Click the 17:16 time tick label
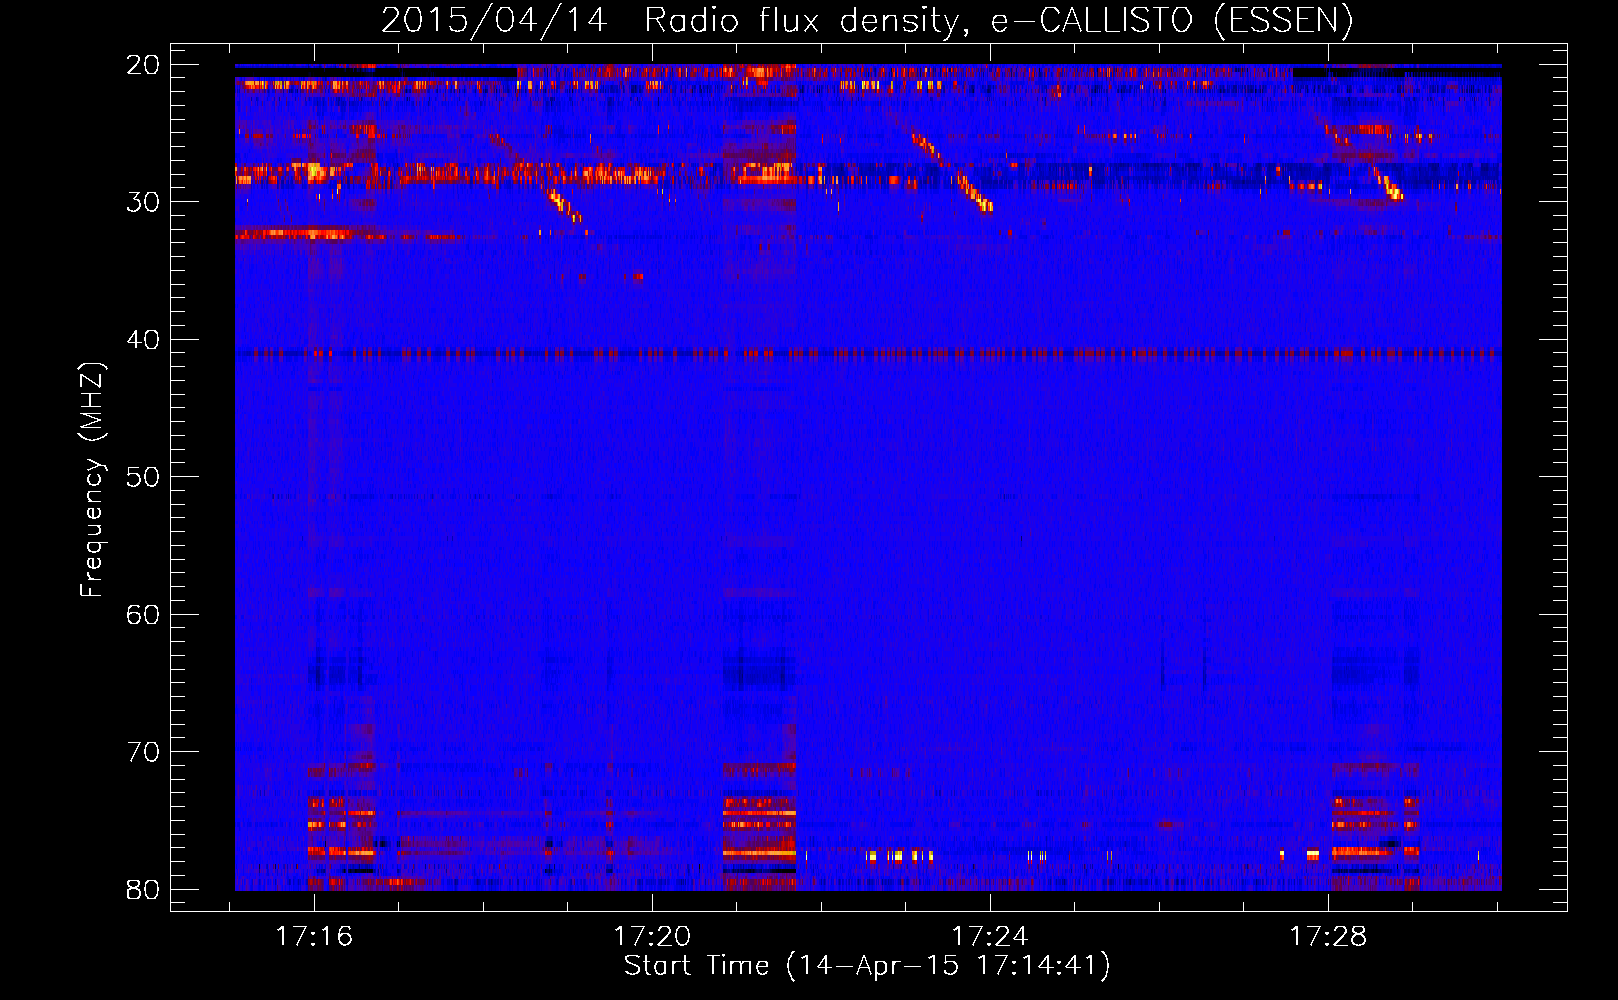This screenshot has height=1000, width=1618. click(x=314, y=937)
